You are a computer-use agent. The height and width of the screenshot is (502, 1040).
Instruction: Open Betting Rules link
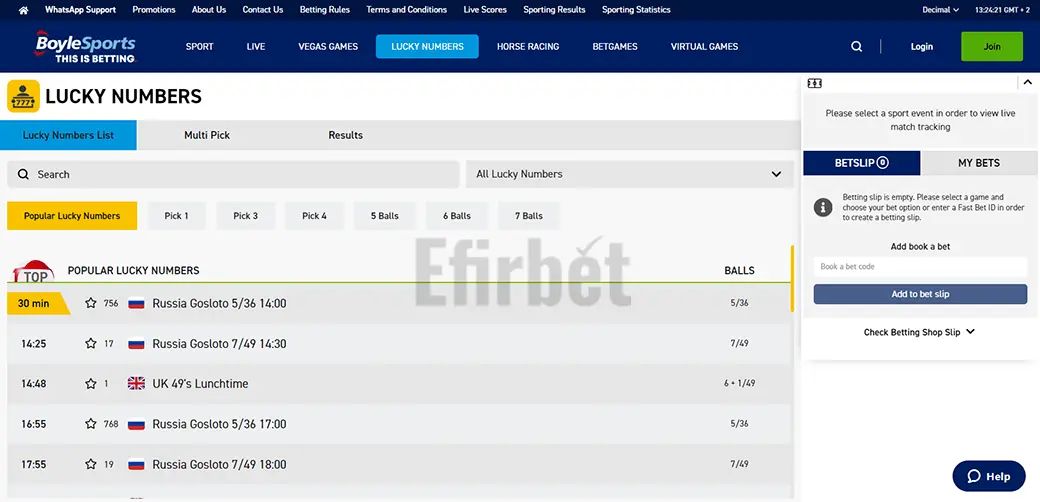pyautogui.click(x=325, y=10)
